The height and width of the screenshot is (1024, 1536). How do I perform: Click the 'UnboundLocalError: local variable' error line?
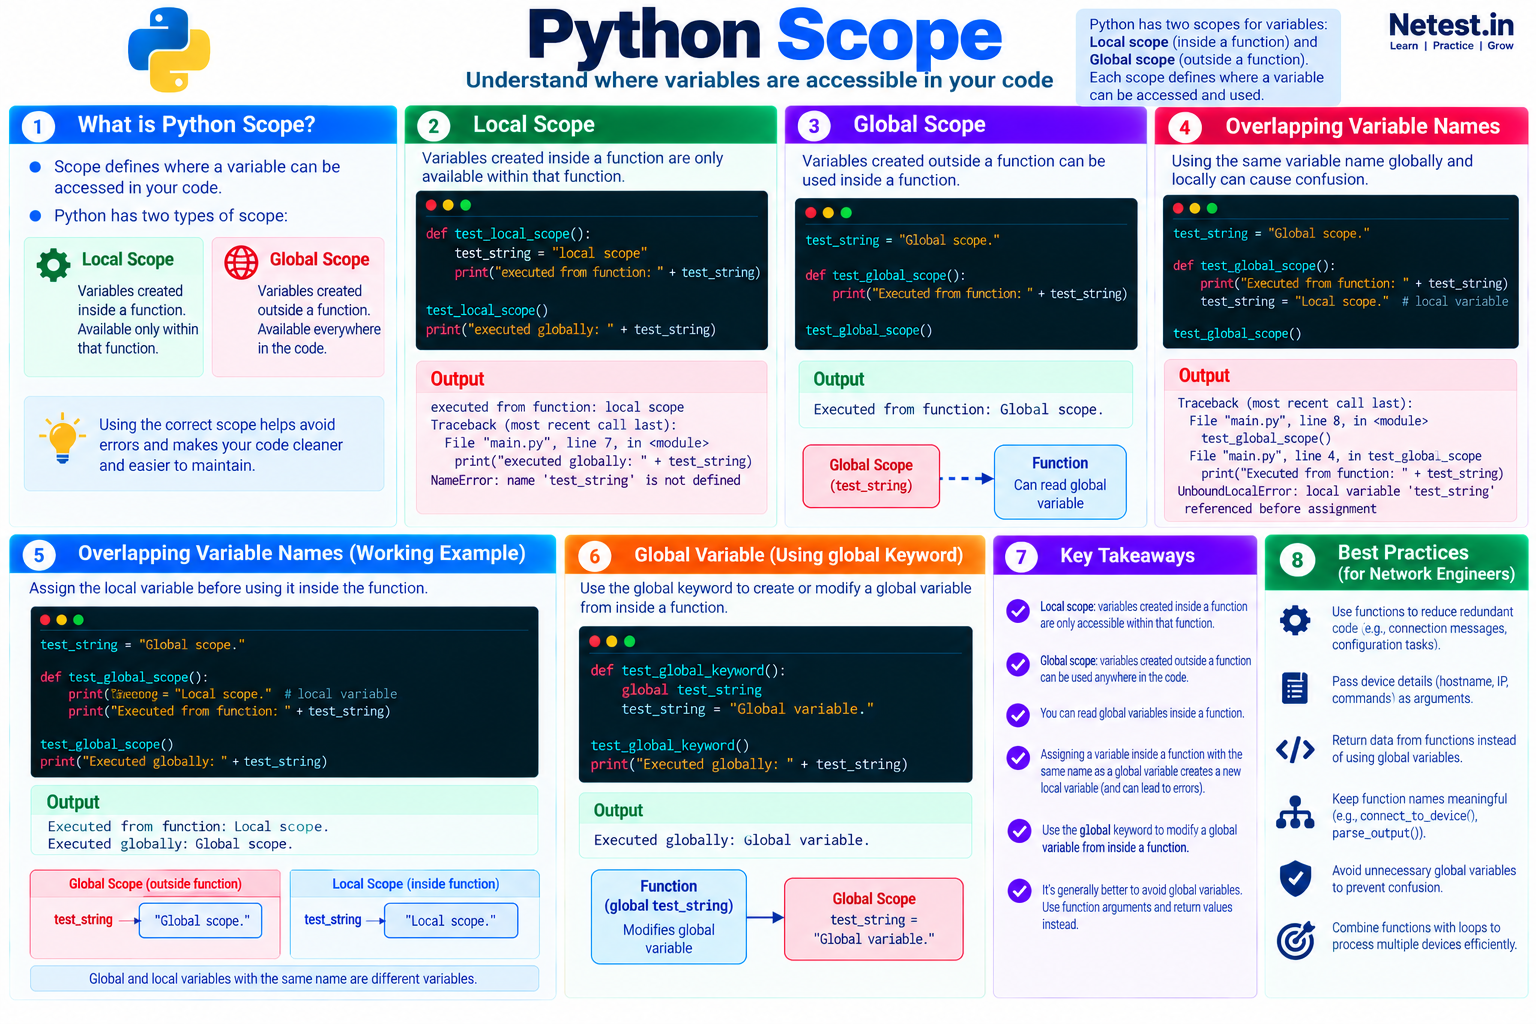point(1336,491)
